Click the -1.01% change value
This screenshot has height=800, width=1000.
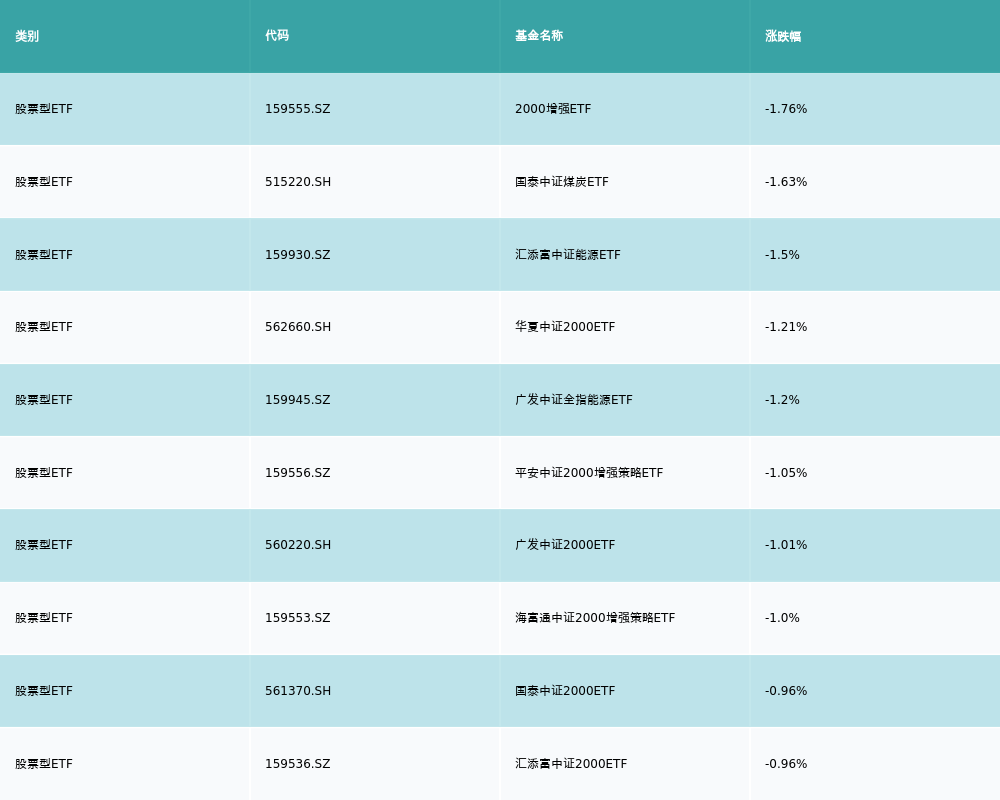point(786,545)
